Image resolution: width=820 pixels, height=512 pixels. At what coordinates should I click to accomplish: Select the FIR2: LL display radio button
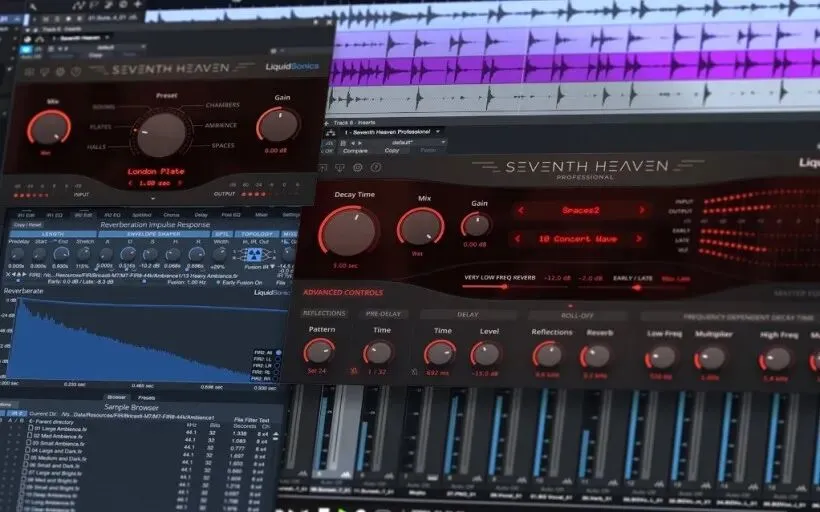(278, 359)
